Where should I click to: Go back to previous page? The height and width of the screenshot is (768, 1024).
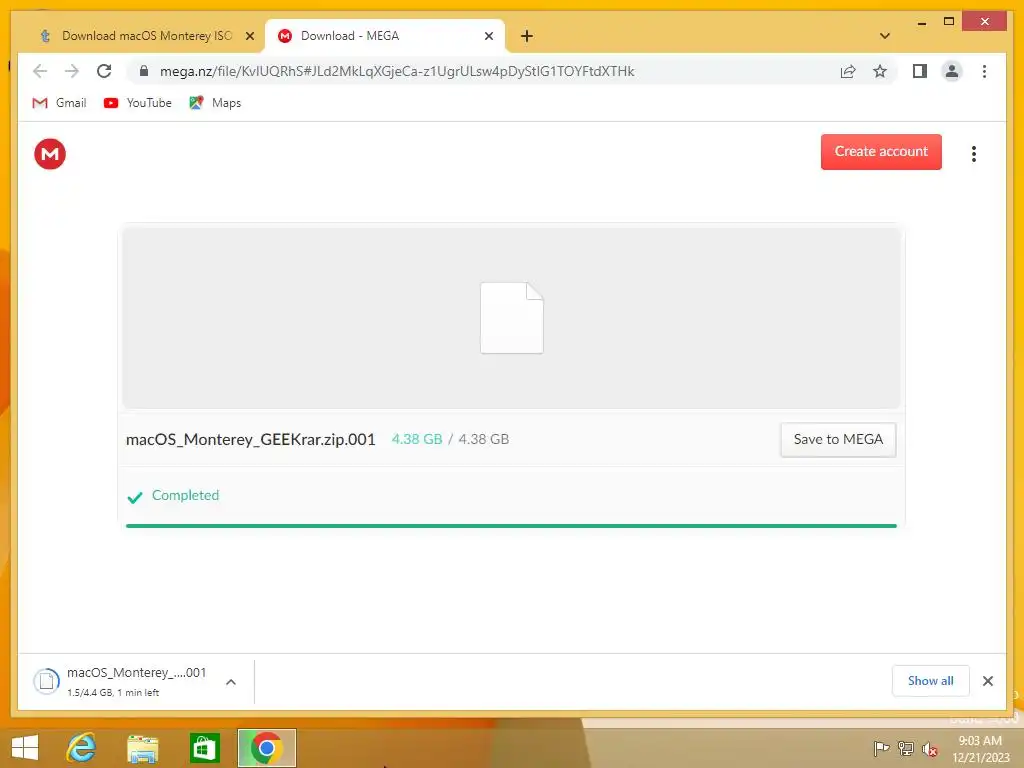(x=40, y=71)
